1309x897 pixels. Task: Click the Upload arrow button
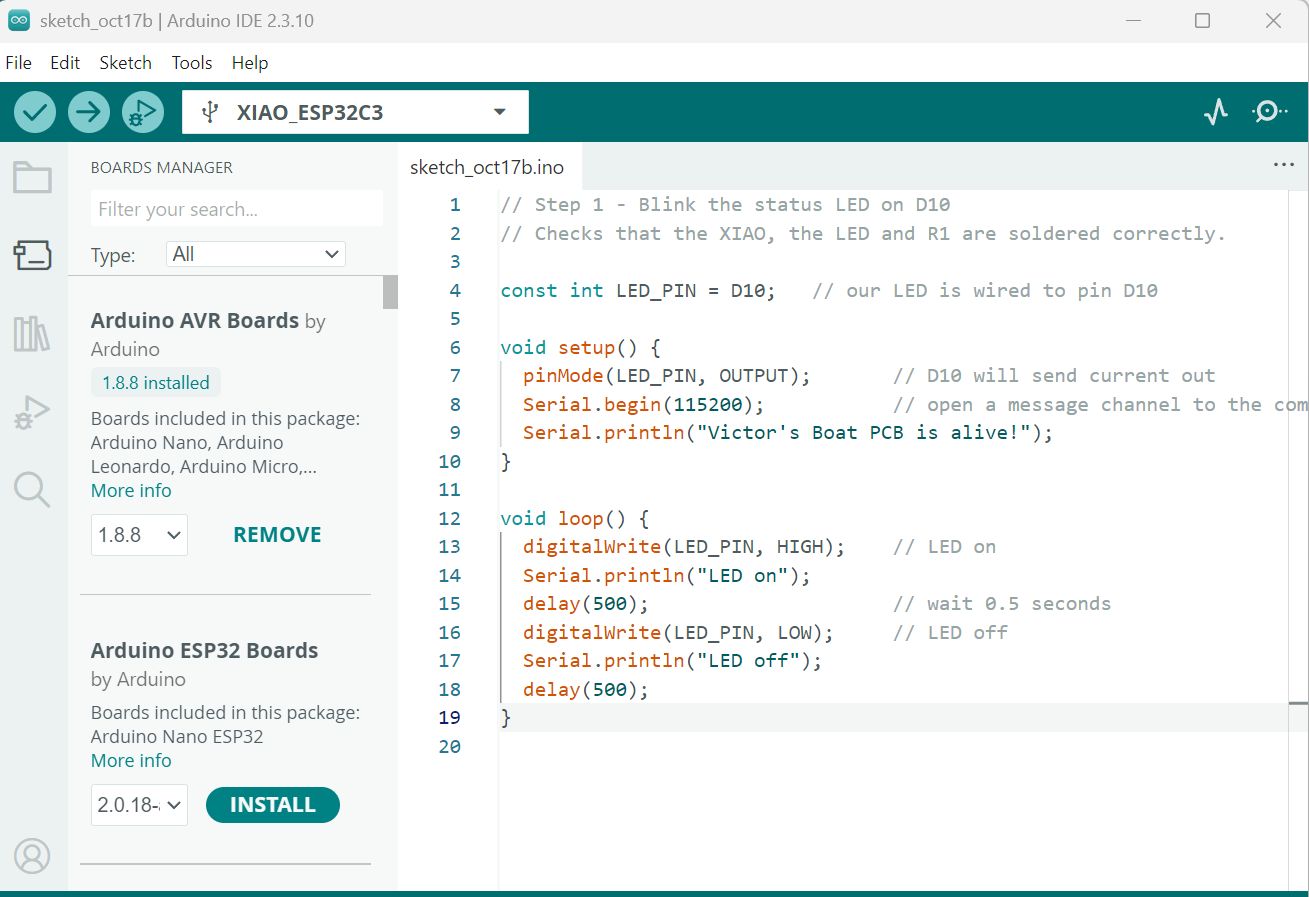[89, 112]
